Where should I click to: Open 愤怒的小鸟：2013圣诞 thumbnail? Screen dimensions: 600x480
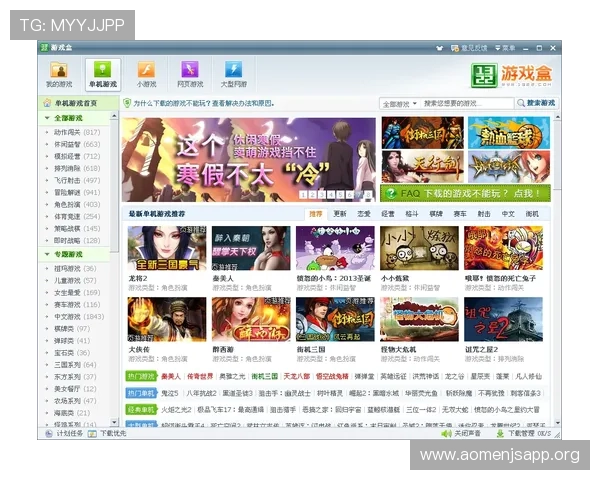coord(335,248)
